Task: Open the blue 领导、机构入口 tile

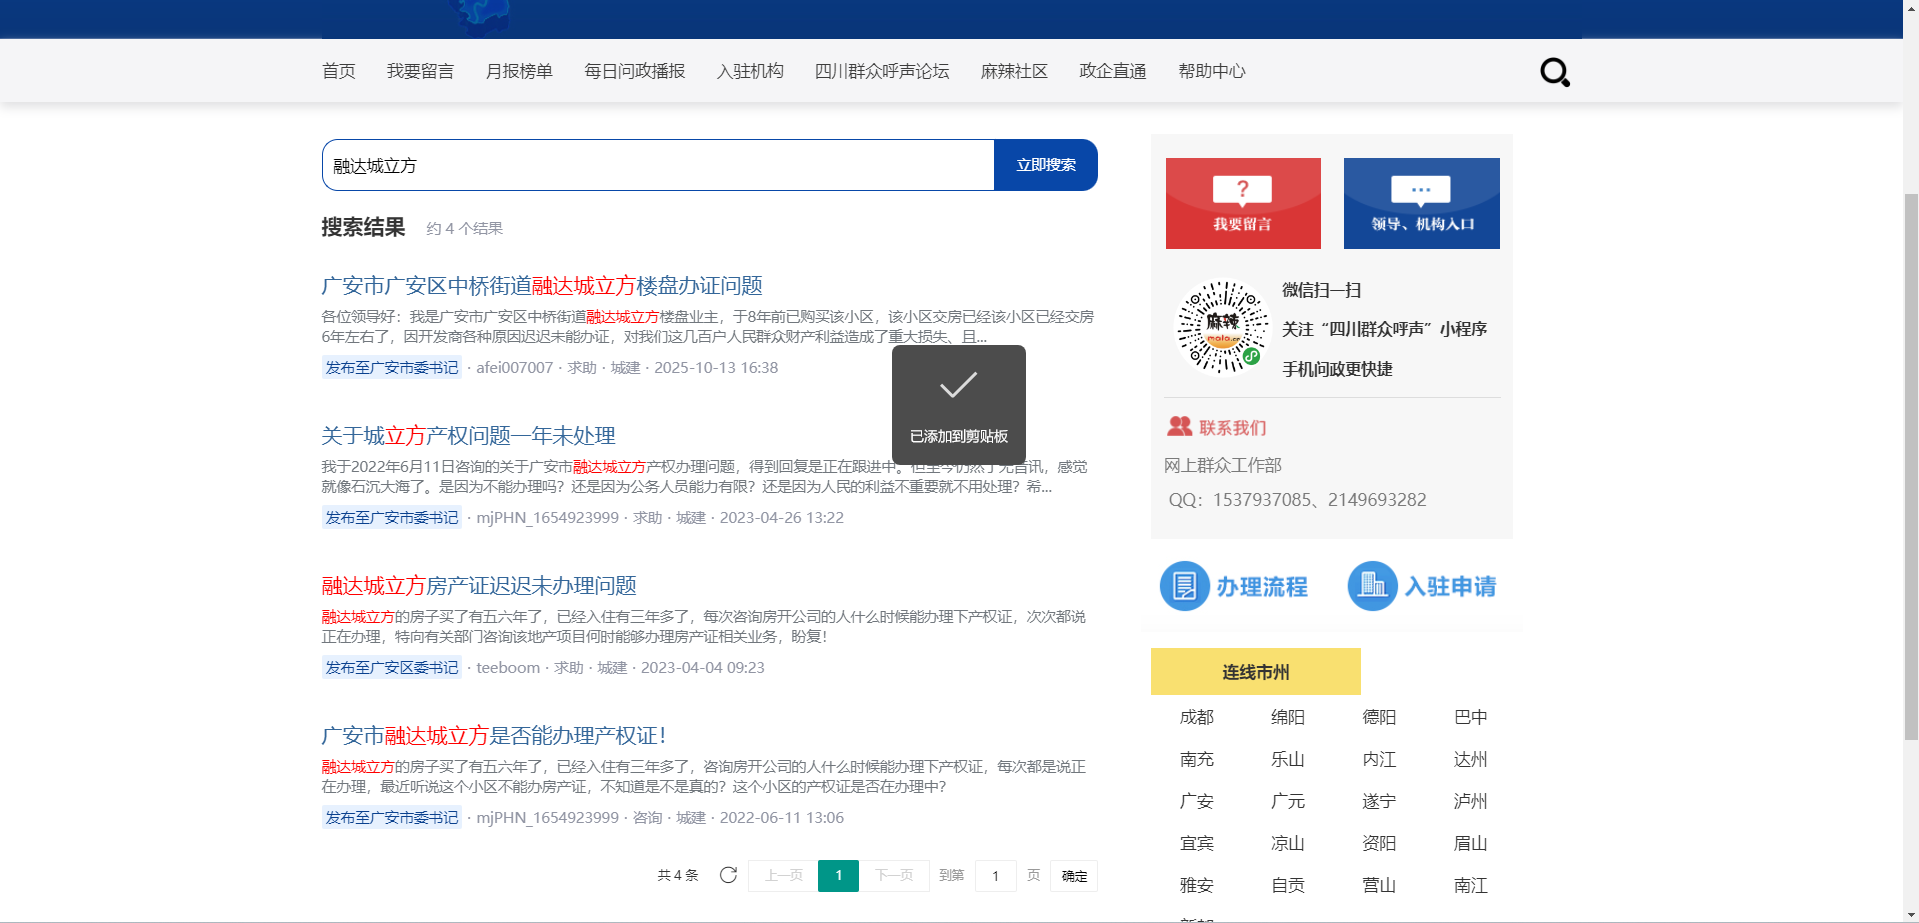Action: (1421, 203)
